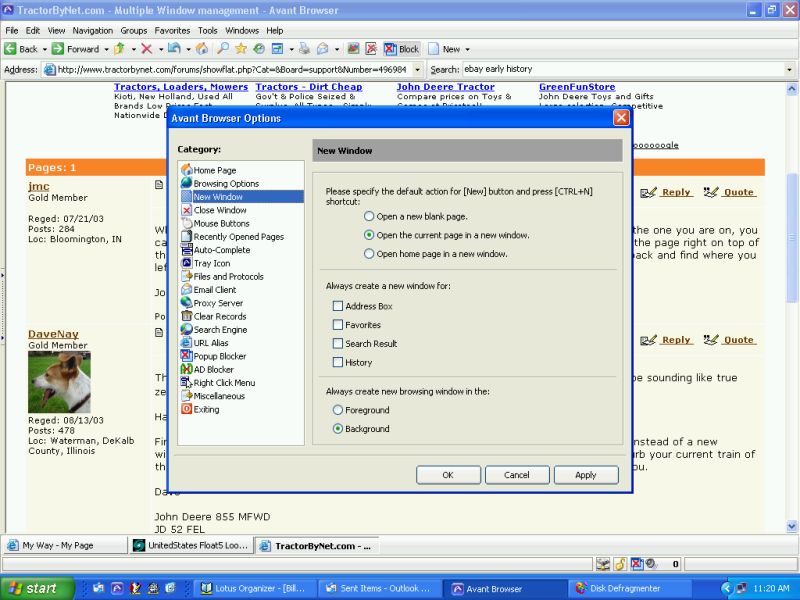Screen dimensions: 800x600
Task: Select the Foreground radio button
Action: click(337, 410)
